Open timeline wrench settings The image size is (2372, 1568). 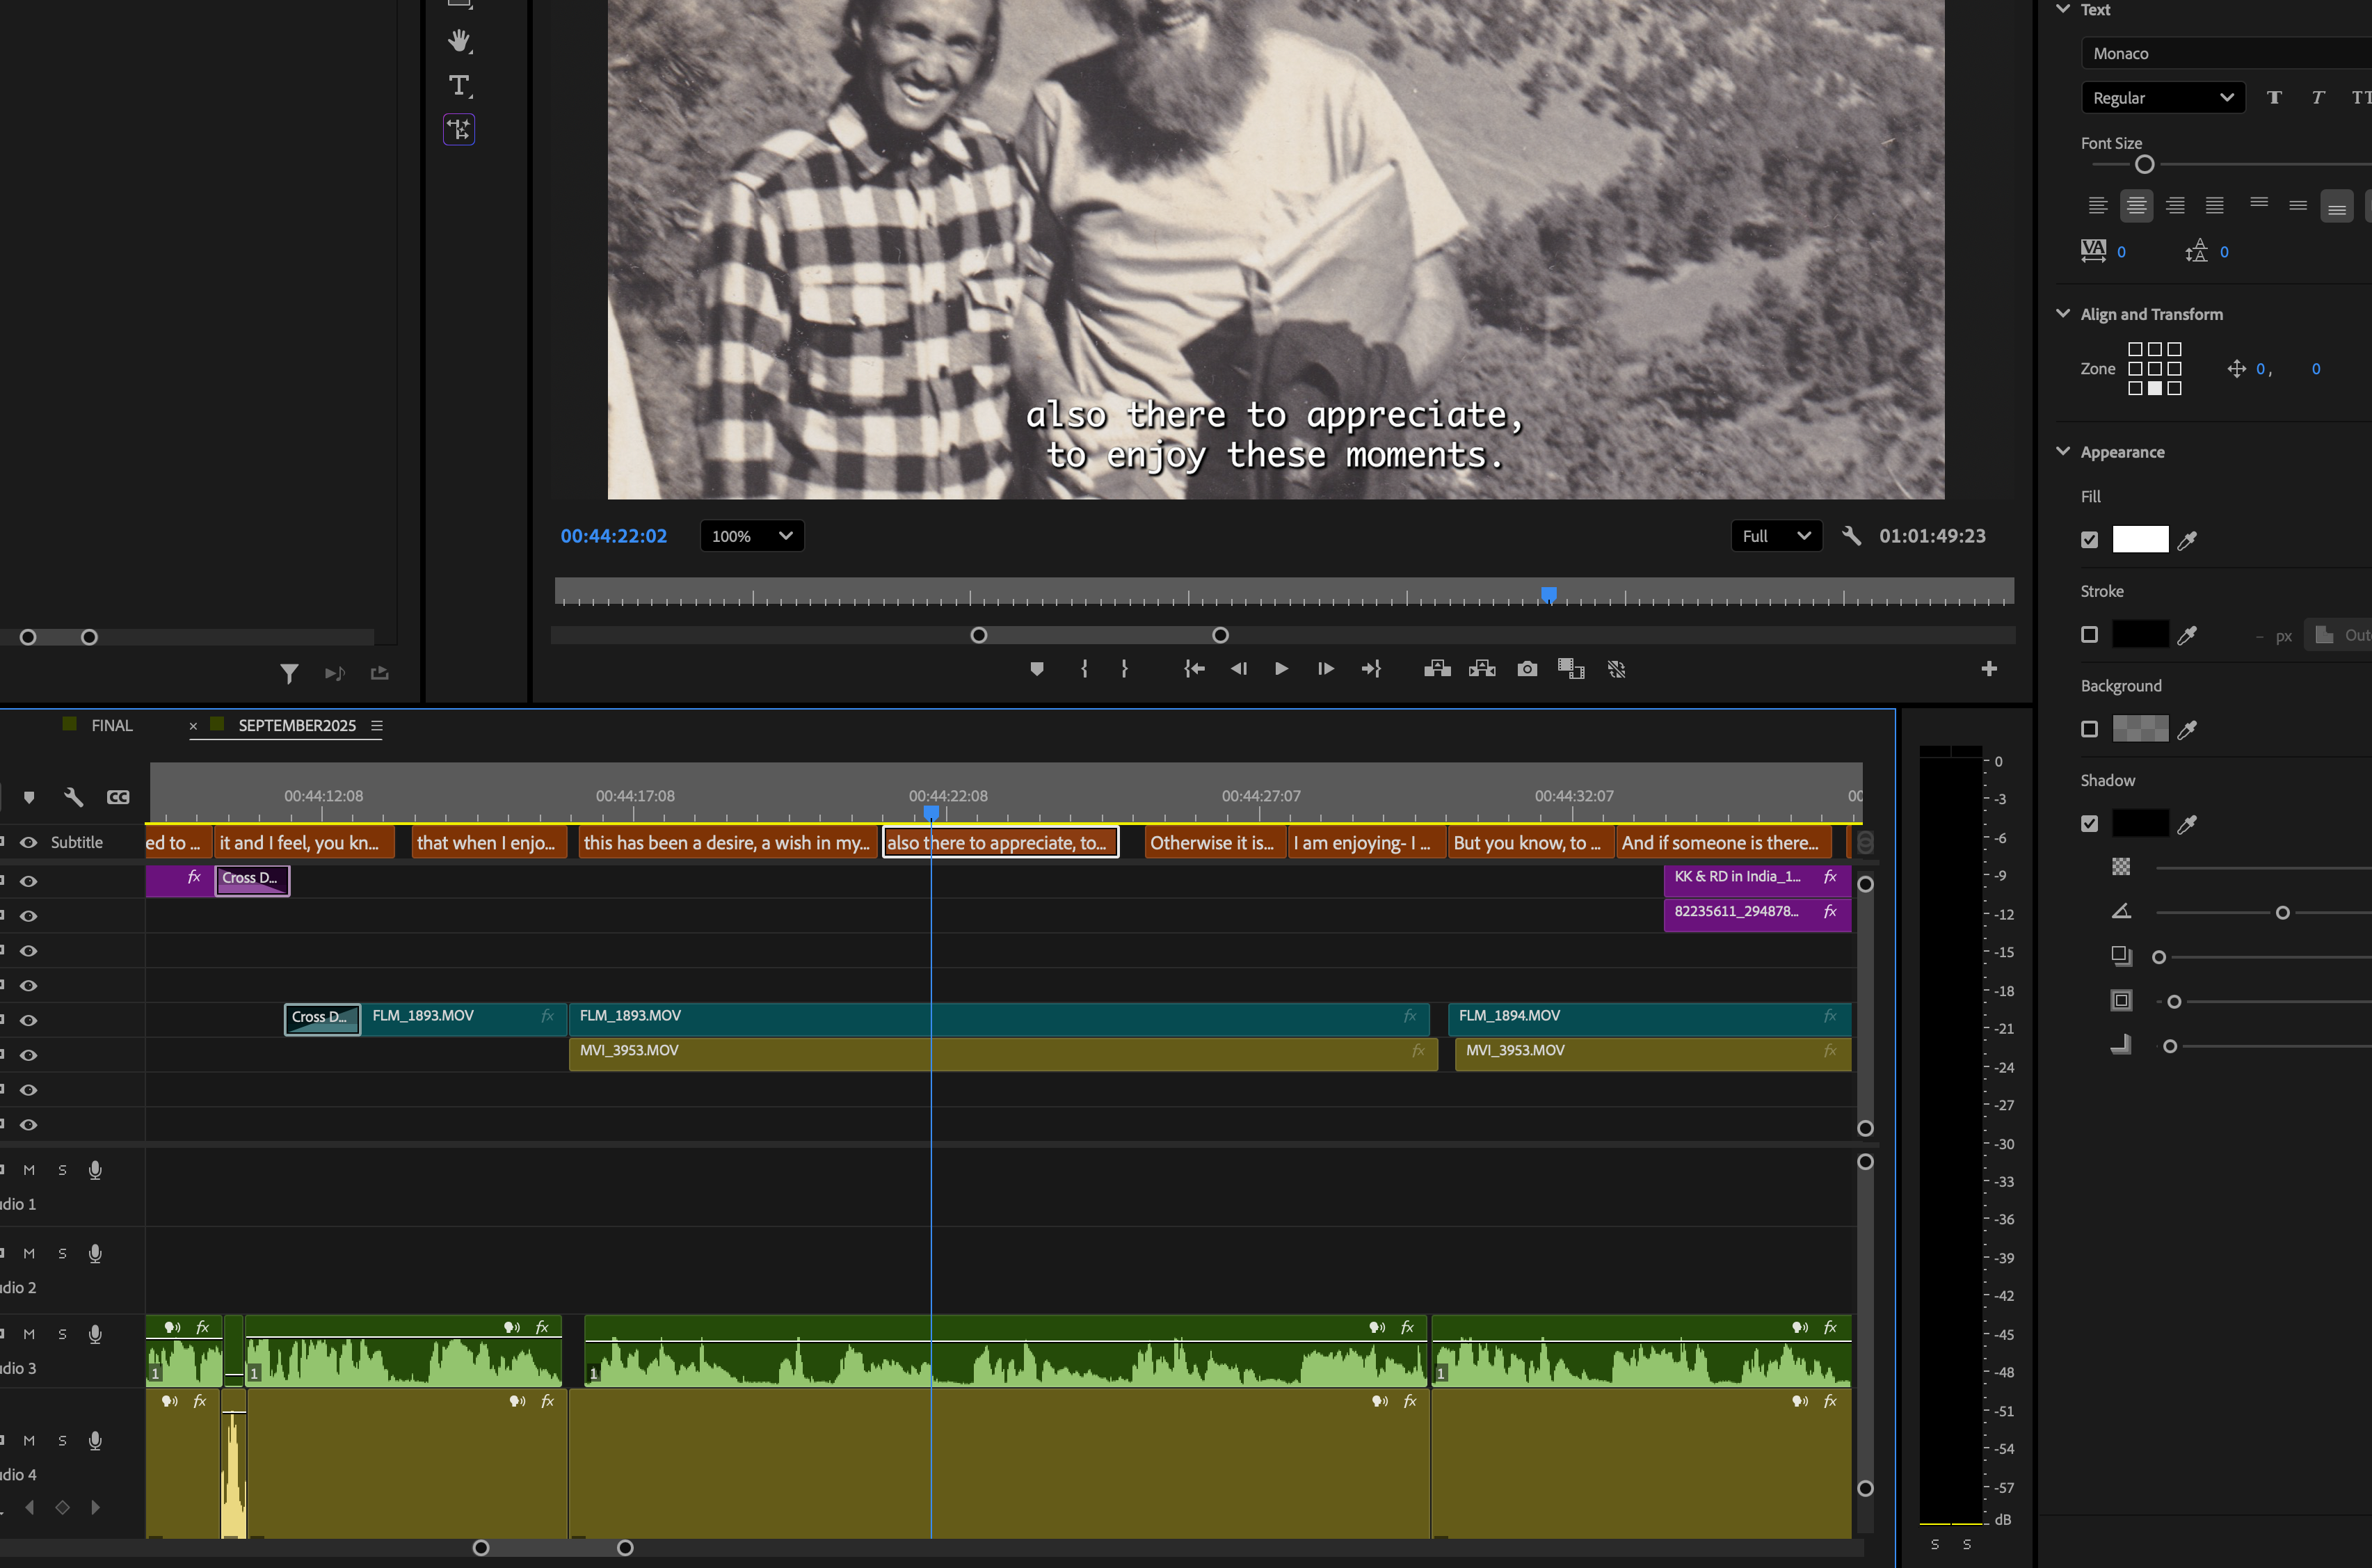coord(73,797)
